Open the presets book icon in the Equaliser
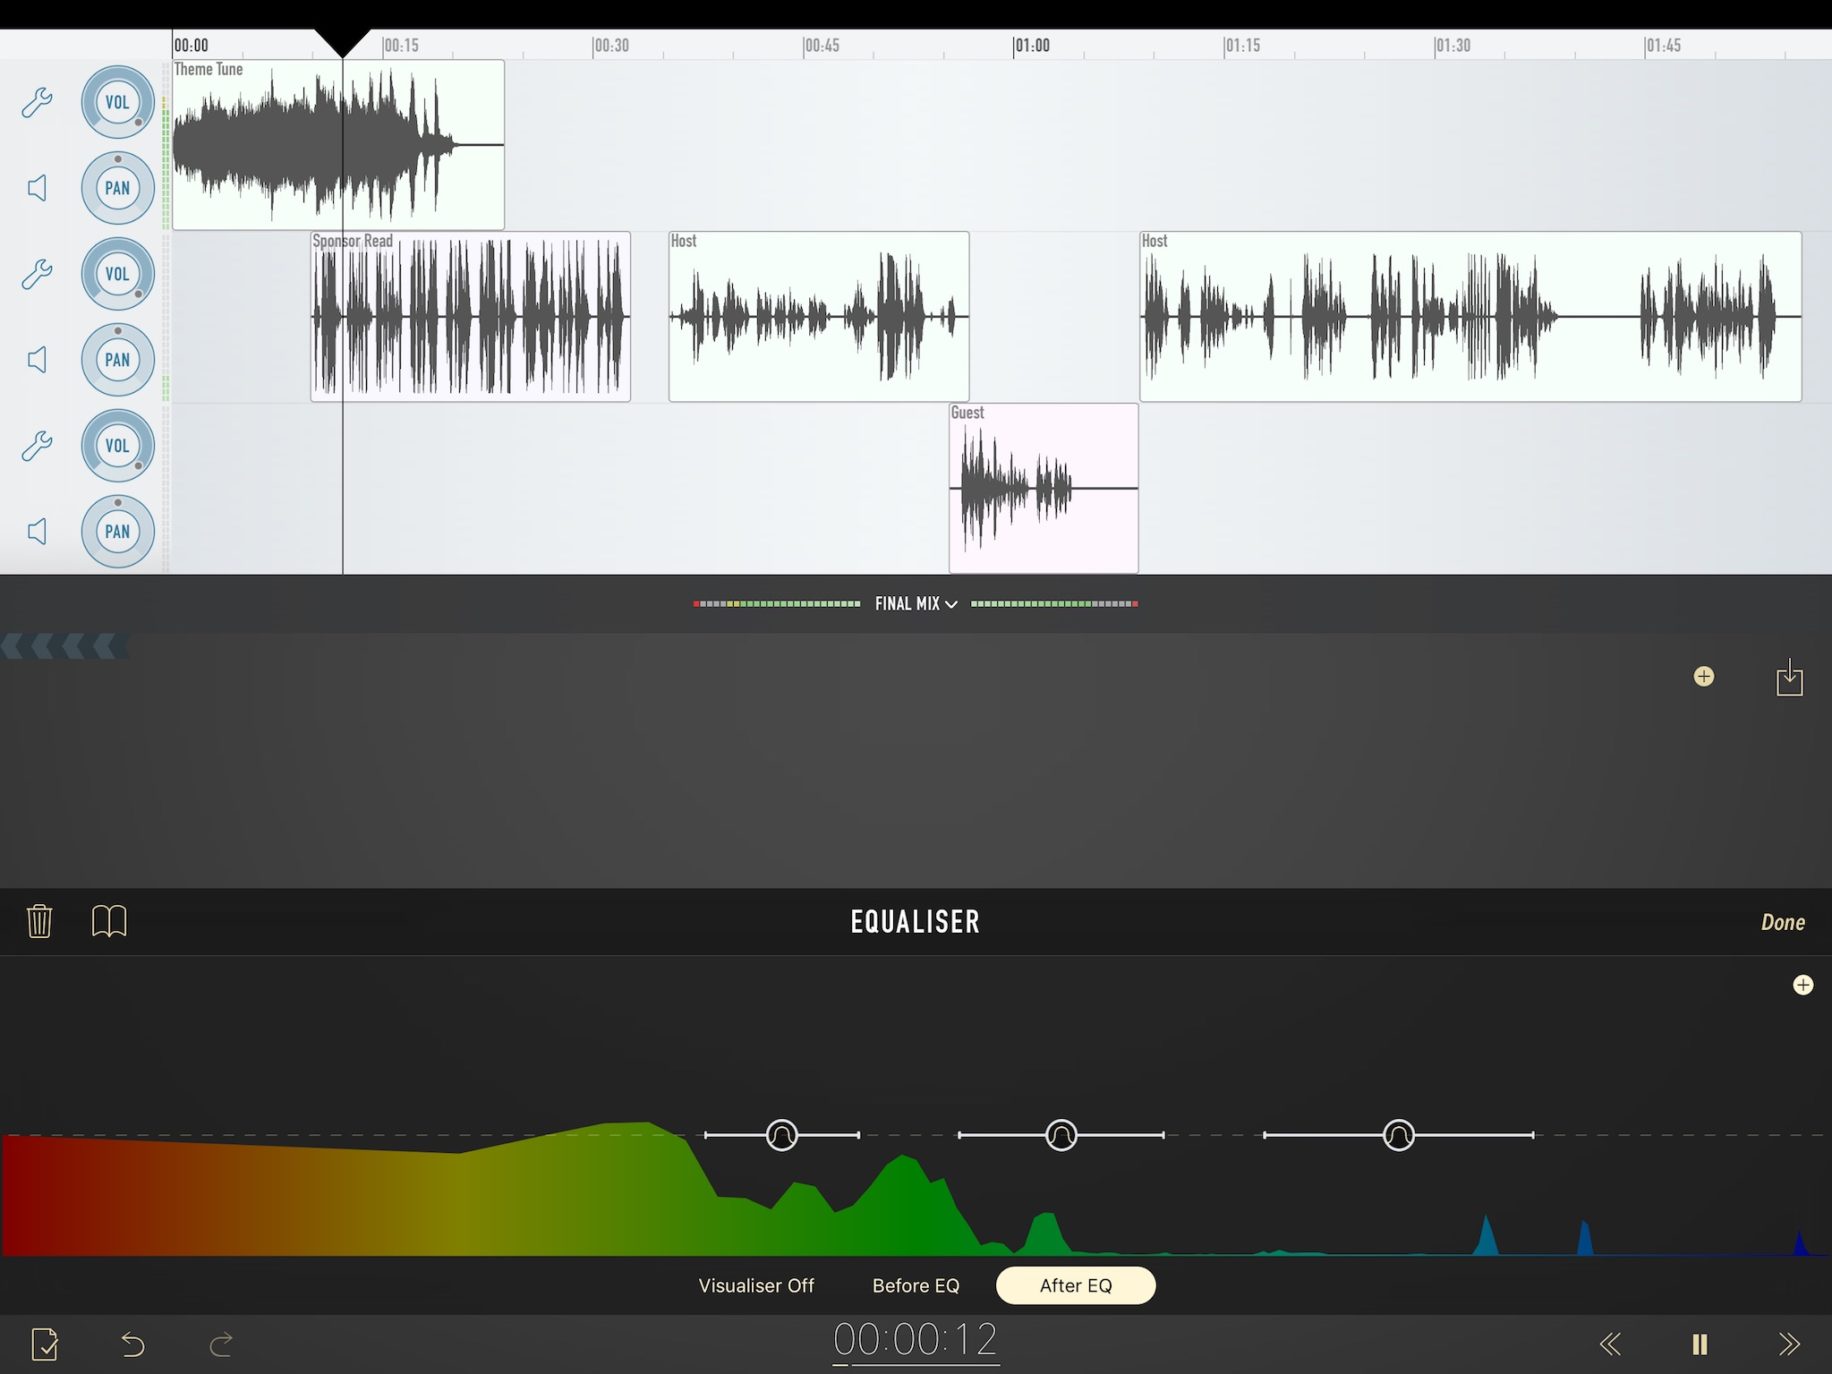 (x=110, y=921)
